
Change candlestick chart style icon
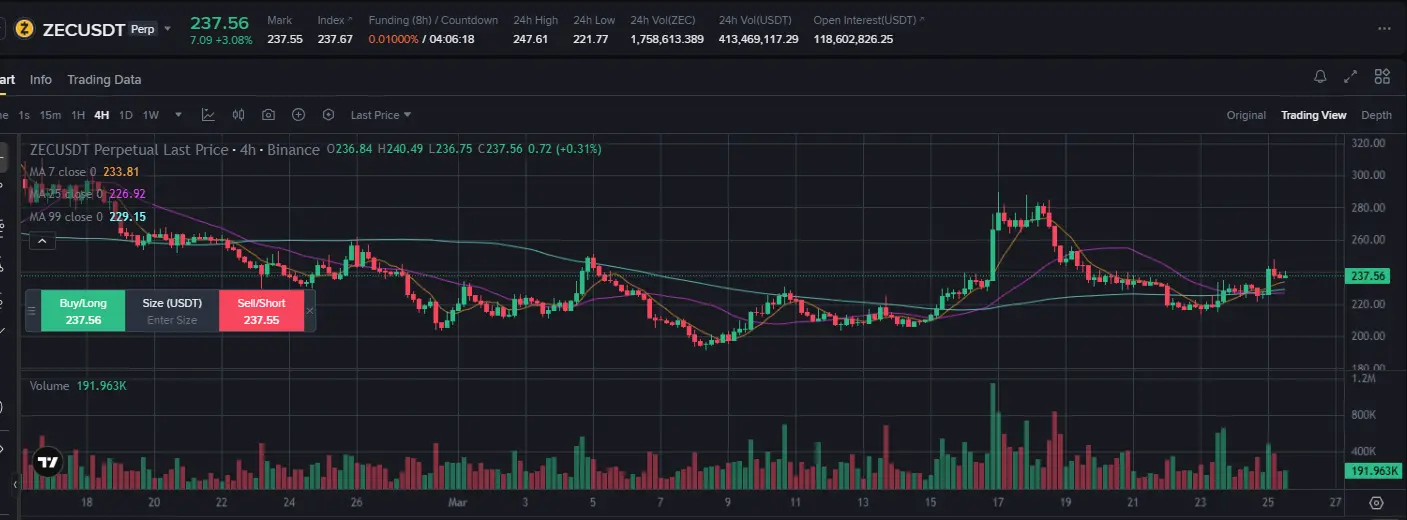[x=239, y=115]
